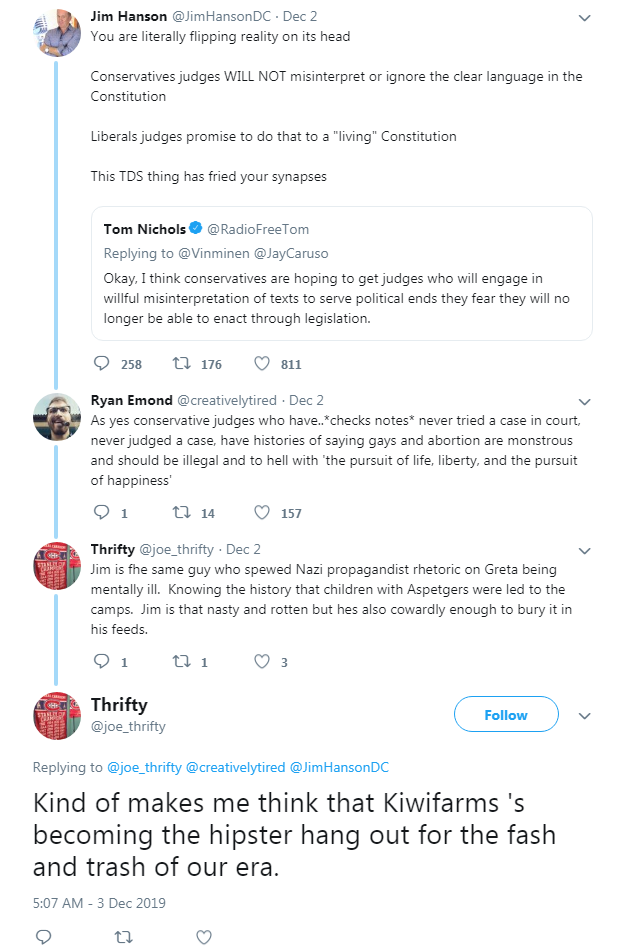This screenshot has width=627, height=952.
Task: Retweet Ryan Emond's tweet with 14 retweets
Action: [181, 512]
